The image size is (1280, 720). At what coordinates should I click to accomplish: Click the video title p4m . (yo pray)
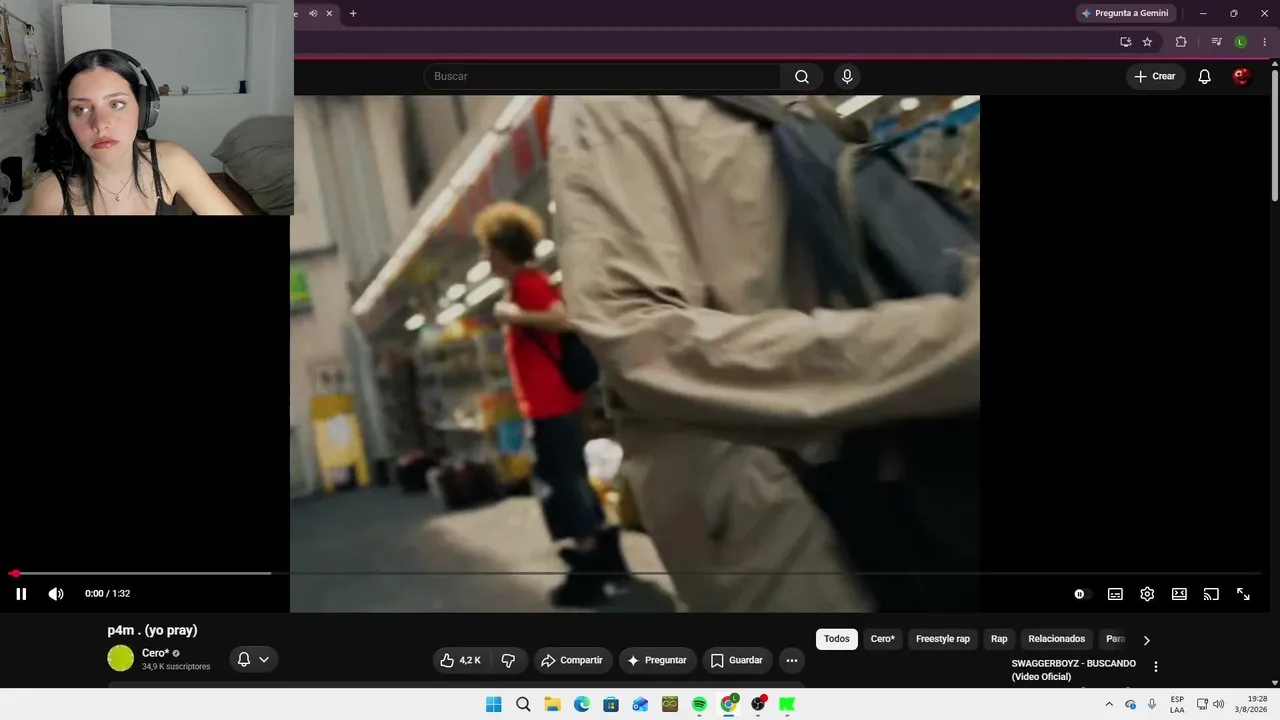(153, 630)
